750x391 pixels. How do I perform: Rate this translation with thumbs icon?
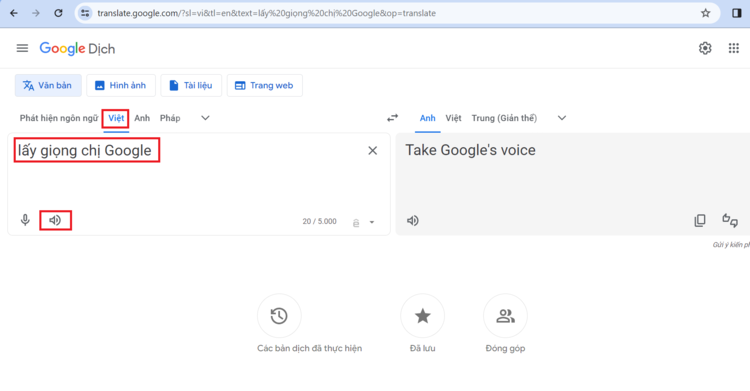click(730, 220)
